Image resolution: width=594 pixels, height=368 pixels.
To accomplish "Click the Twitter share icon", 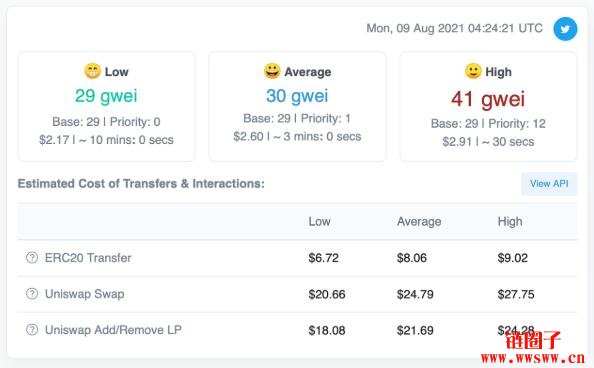I will coord(565,29).
